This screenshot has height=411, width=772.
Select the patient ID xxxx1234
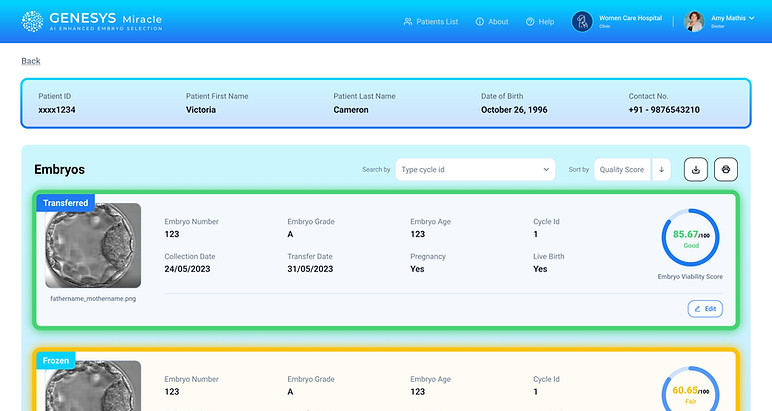click(x=57, y=110)
